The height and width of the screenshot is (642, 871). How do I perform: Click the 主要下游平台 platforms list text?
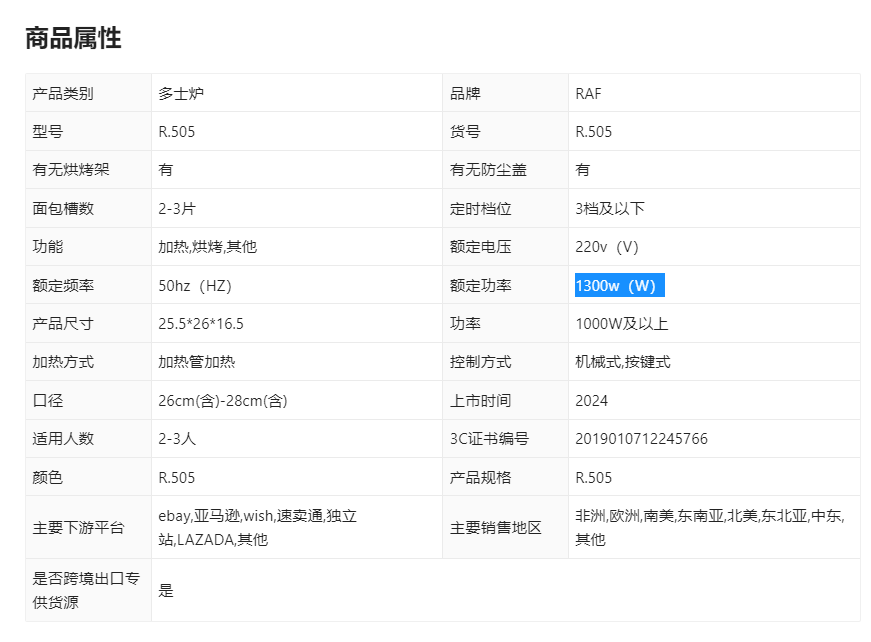pyautogui.click(x=257, y=528)
